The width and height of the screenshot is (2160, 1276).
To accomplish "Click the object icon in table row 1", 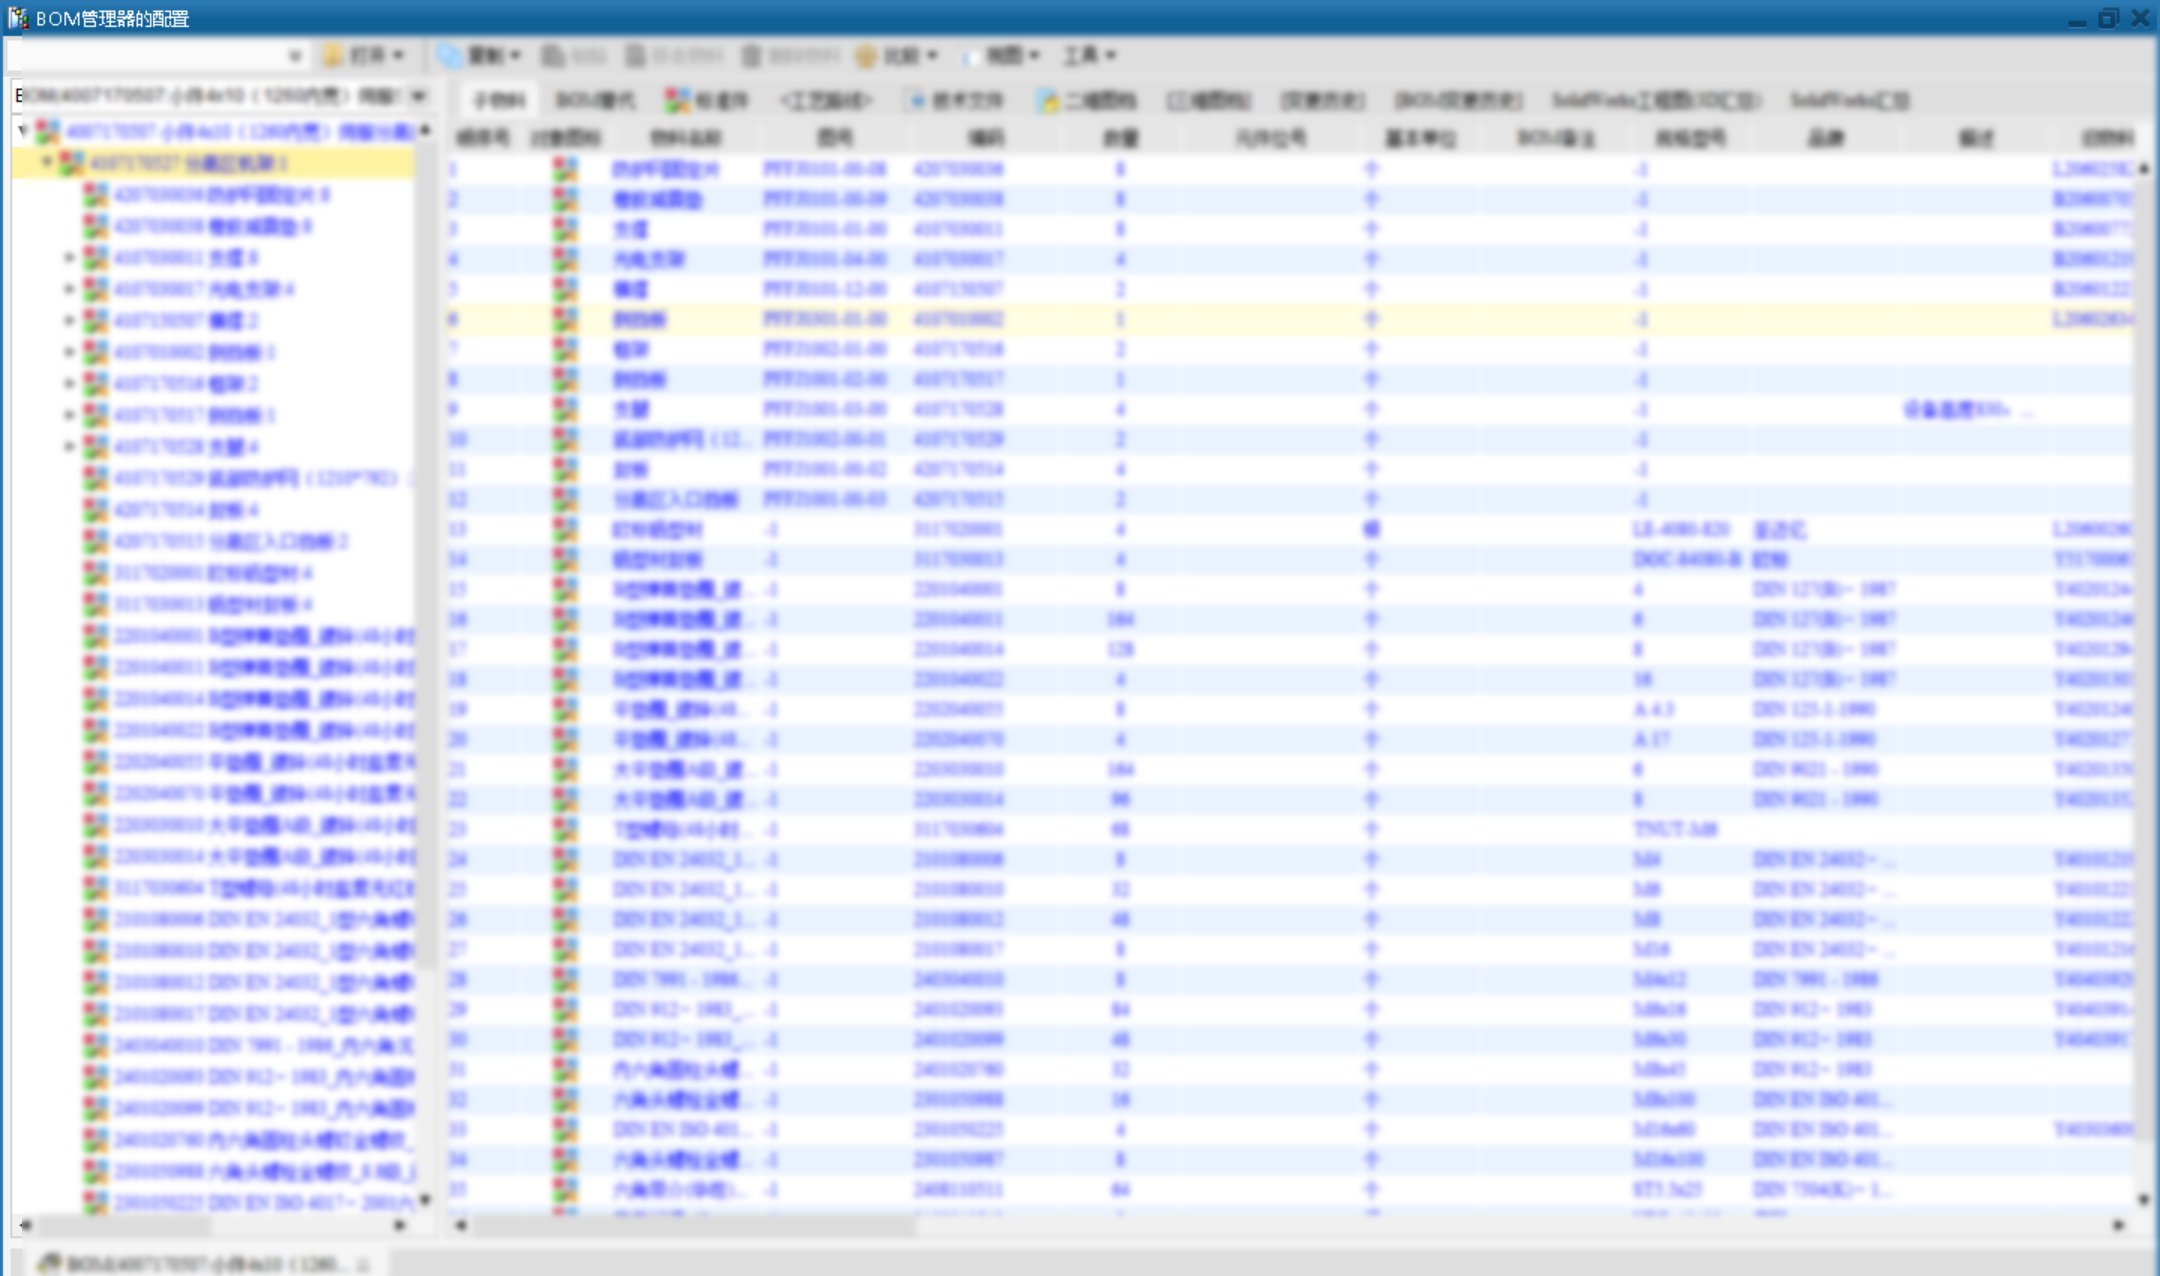I will pyautogui.click(x=565, y=169).
